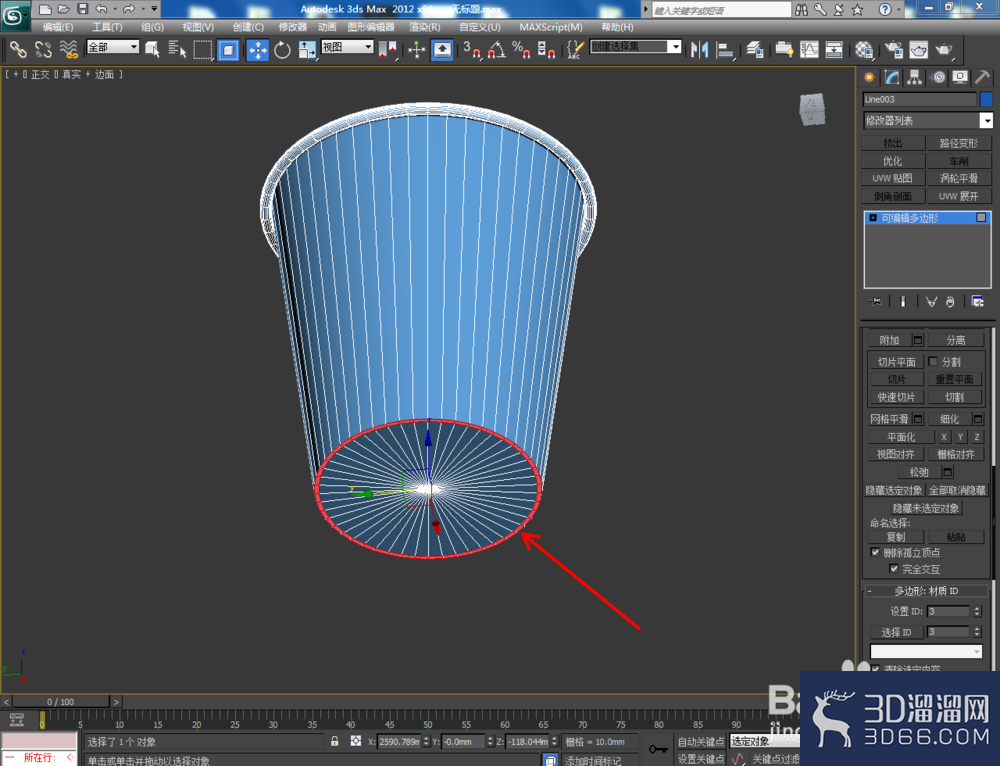Click the Mirror tool icon
This screenshot has width=1000, height=766.
coord(700,49)
